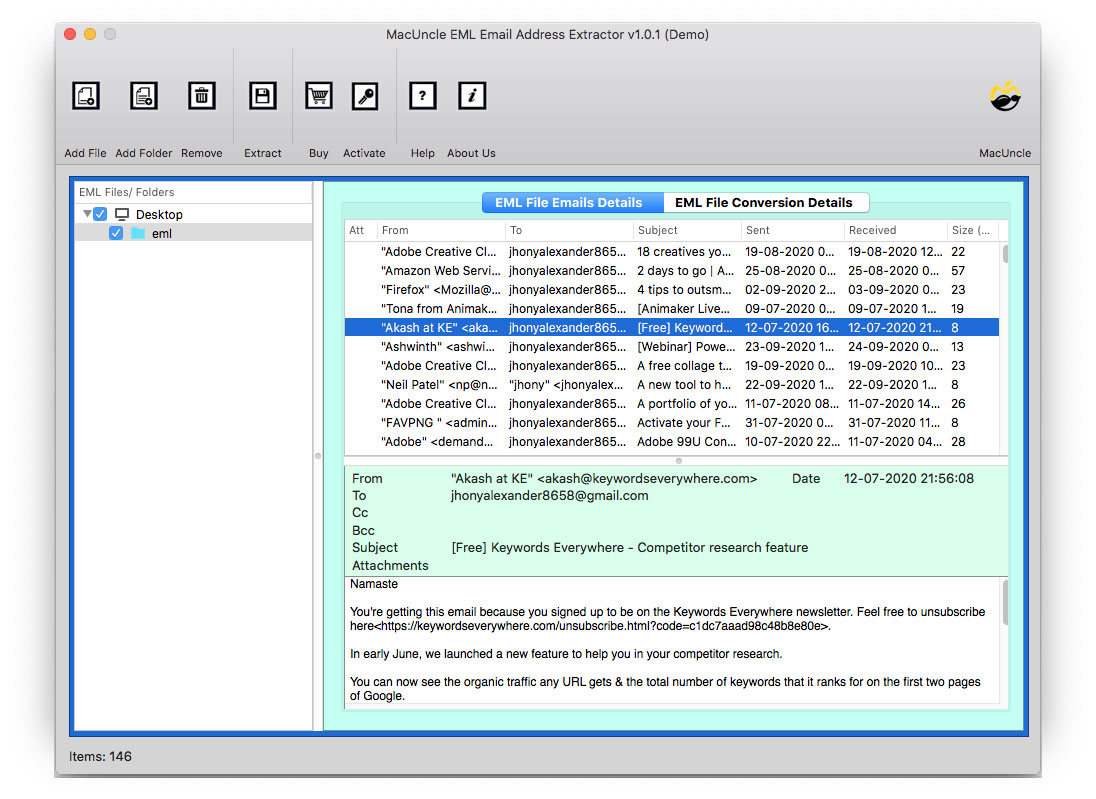Click the date value 12-07-2020 21:56:08
Screen dimensions: 1096x799
pos(909,479)
